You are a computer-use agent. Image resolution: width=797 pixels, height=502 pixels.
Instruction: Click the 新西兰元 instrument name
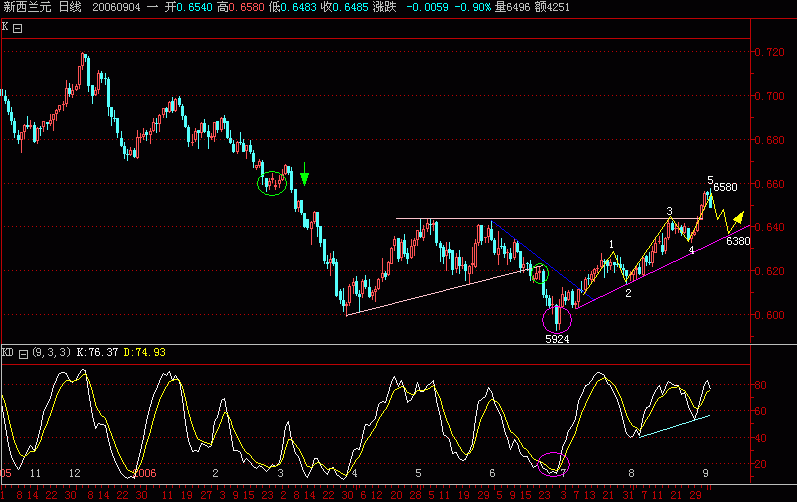pyautogui.click(x=27, y=7)
